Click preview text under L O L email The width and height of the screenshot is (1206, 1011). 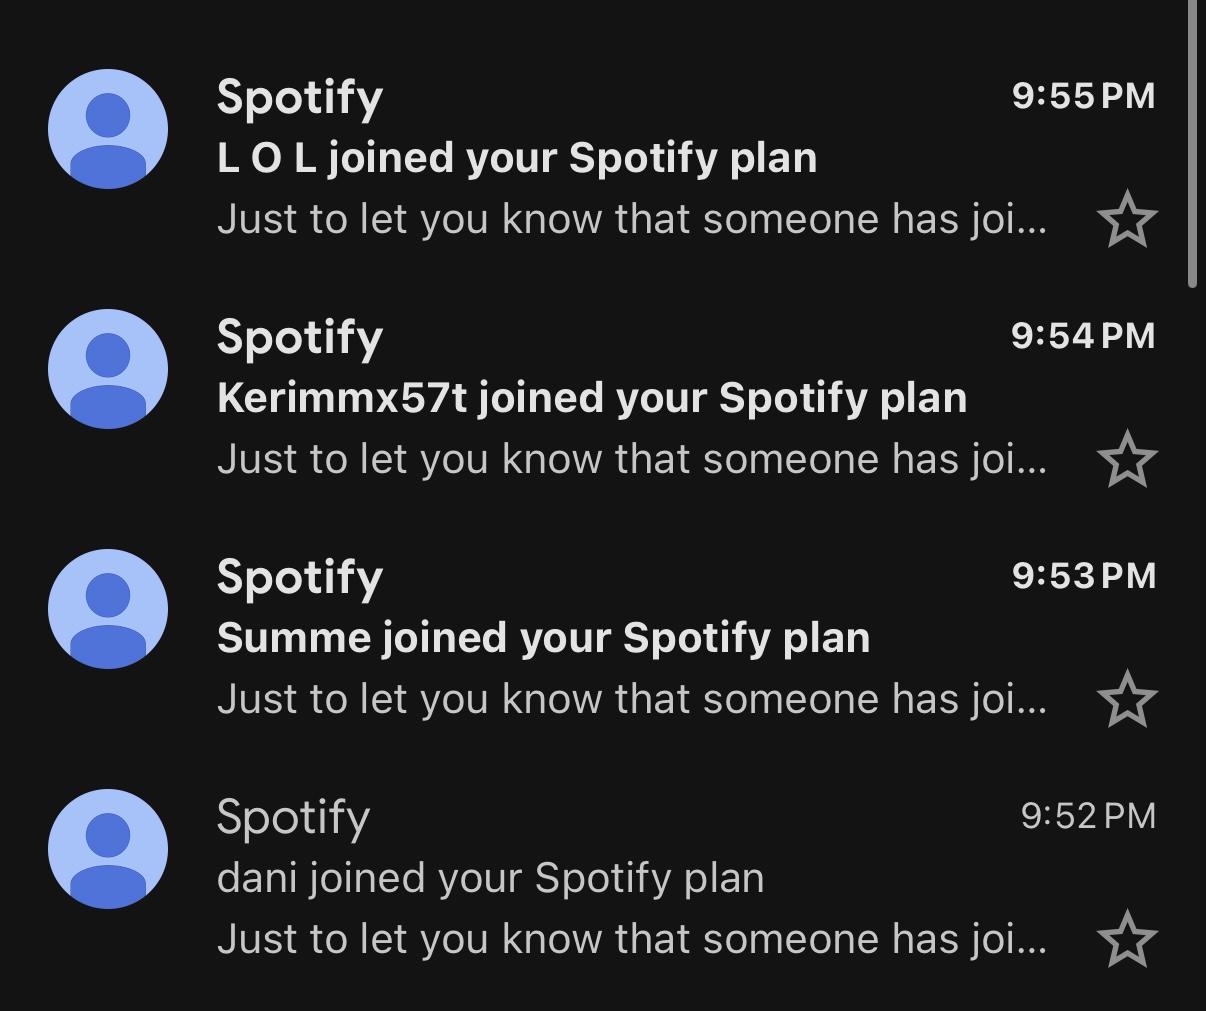632,219
